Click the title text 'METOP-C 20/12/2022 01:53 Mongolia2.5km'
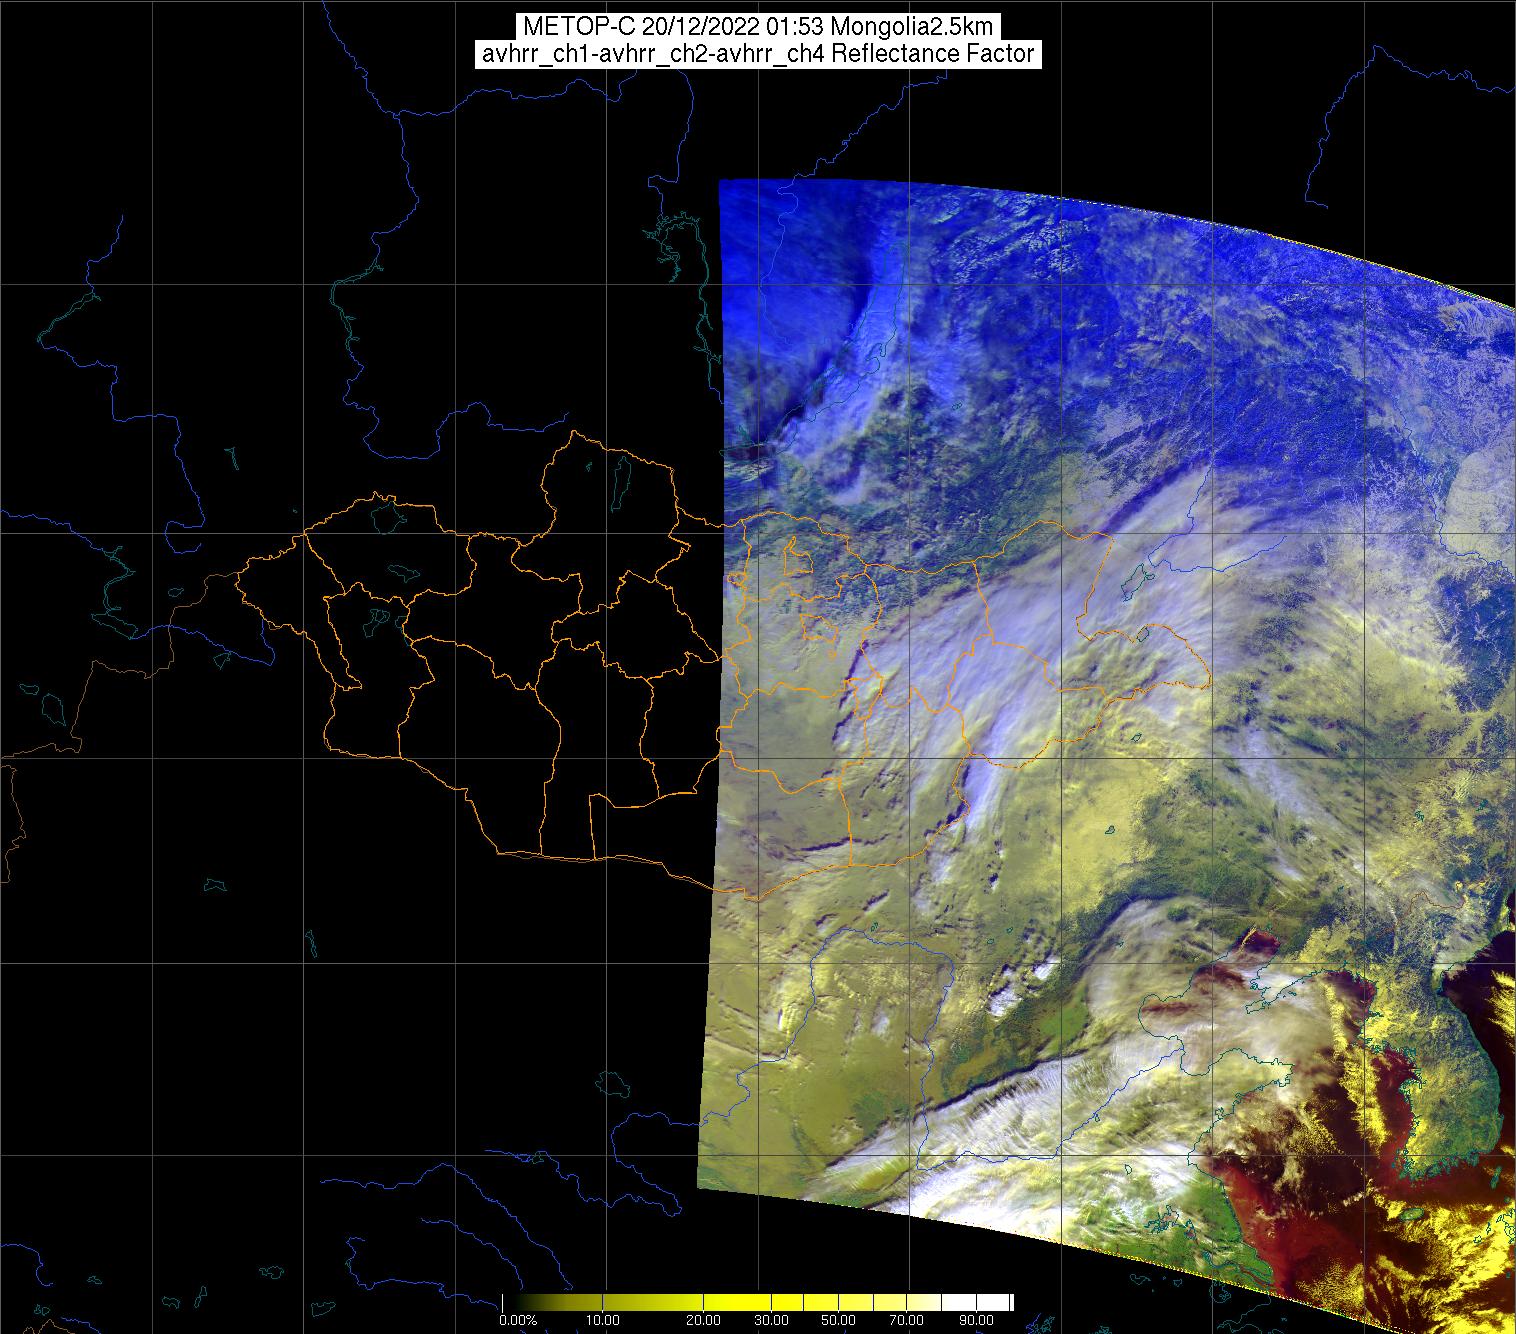This screenshot has width=1516, height=1334. [x=758, y=26]
